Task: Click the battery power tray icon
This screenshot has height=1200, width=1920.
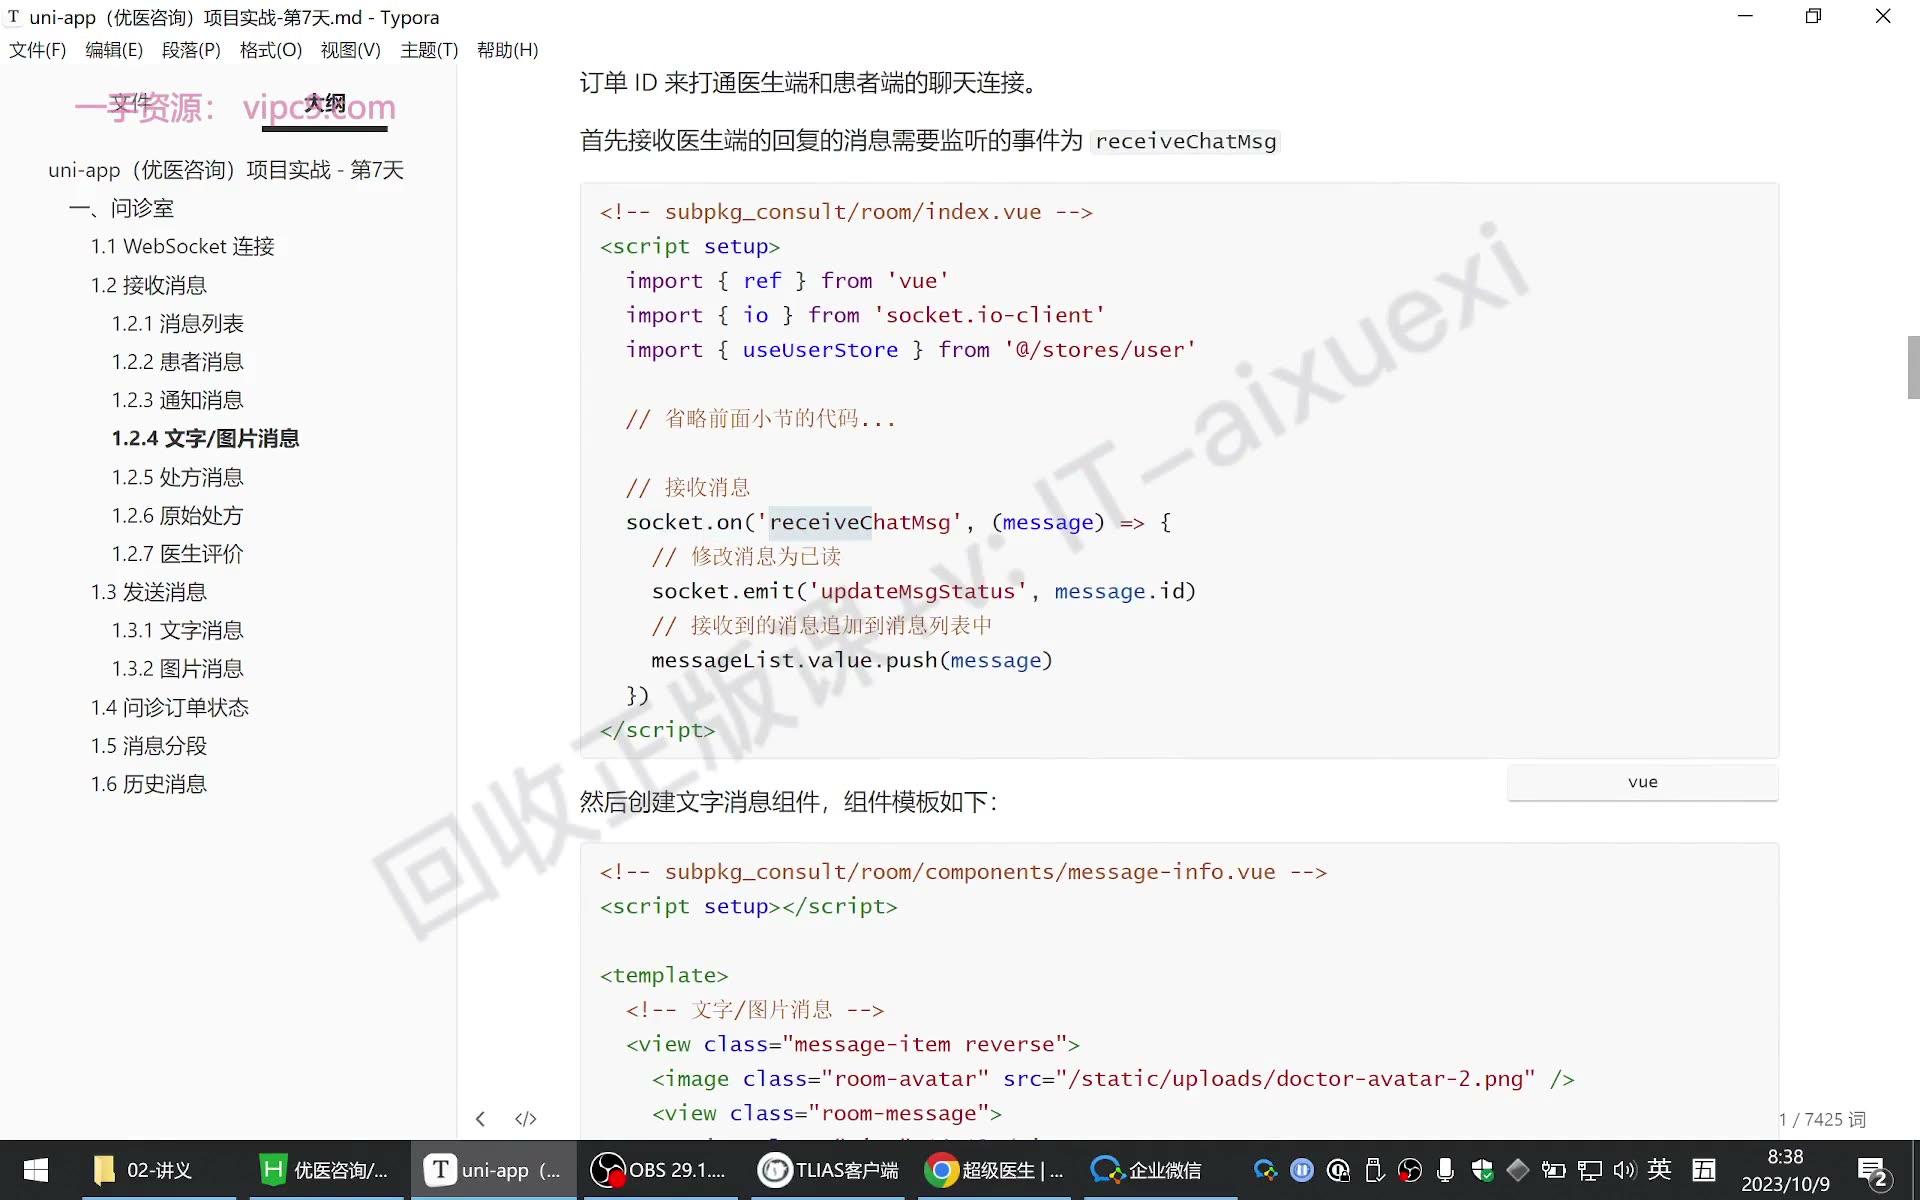Action: click(x=1553, y=1170)
